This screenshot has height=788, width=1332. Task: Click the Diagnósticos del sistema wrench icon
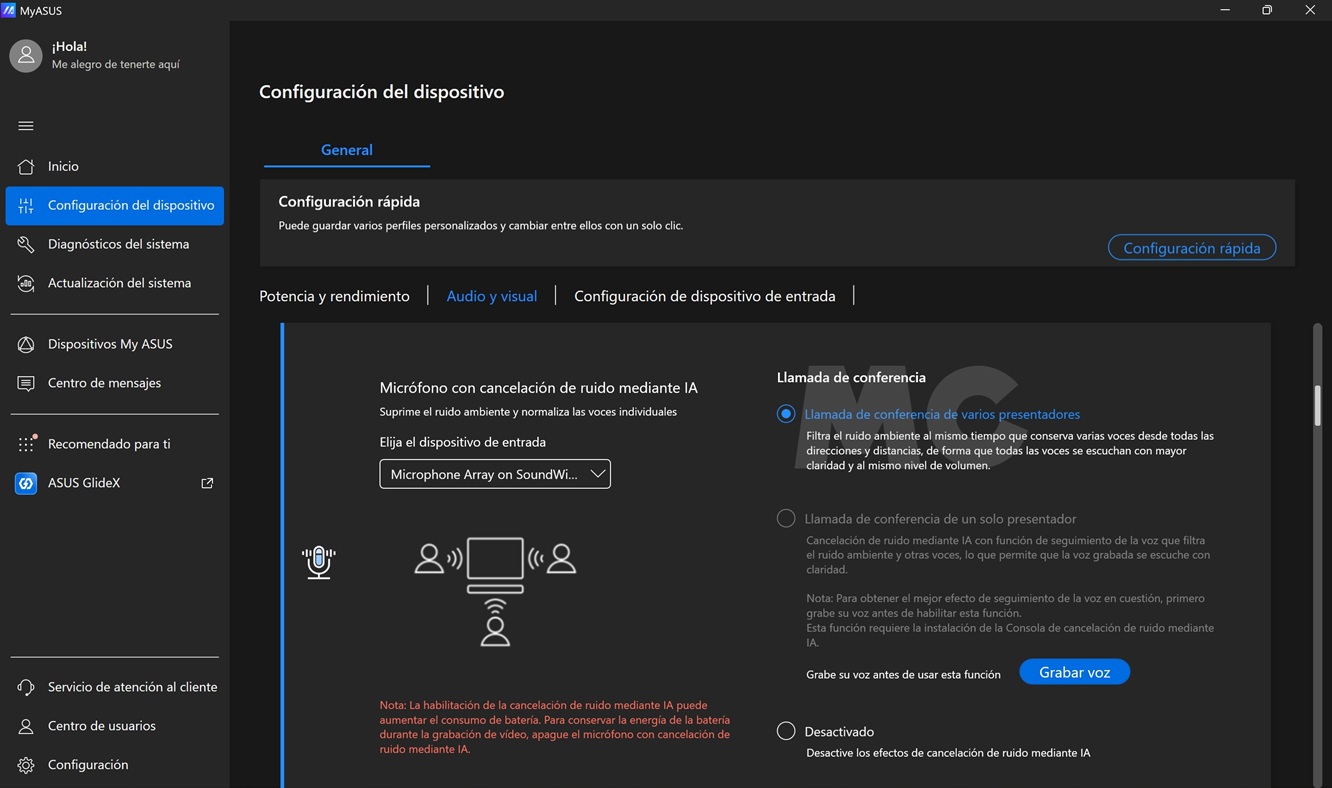click(x=26, y=244)
